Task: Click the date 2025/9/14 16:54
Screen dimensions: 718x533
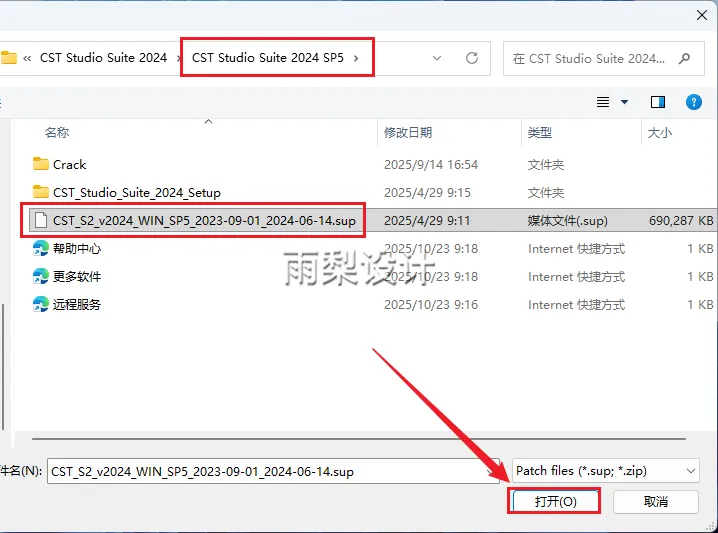Action: tap(431, 164)
